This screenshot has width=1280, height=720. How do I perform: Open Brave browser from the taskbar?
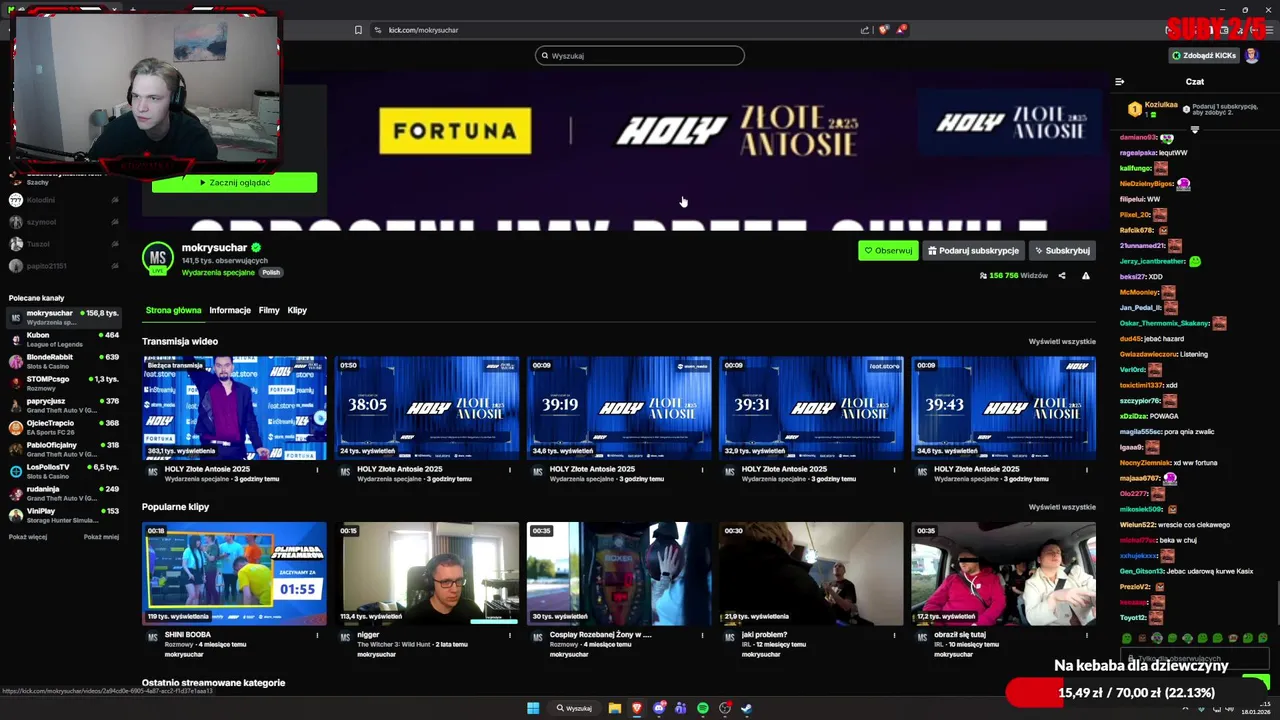coord(637,708)
